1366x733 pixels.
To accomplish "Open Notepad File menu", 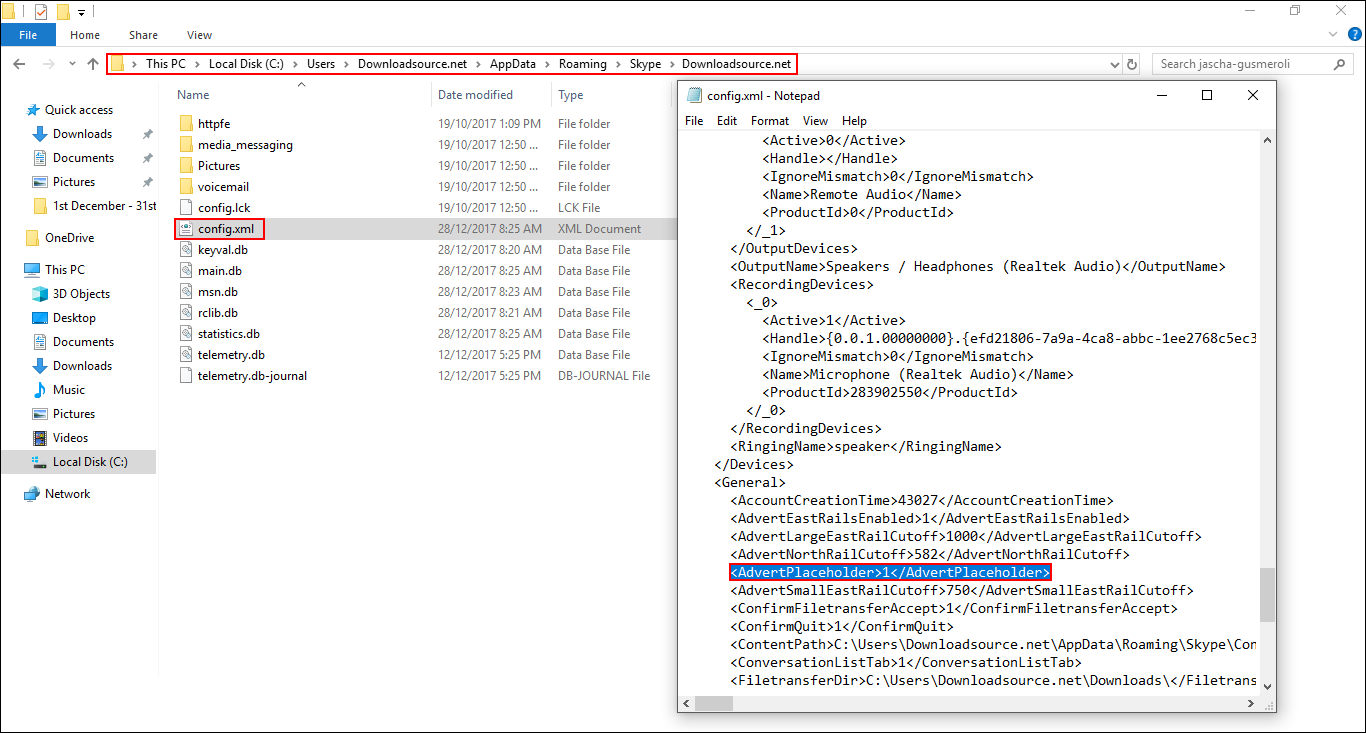I will point(694,121).
